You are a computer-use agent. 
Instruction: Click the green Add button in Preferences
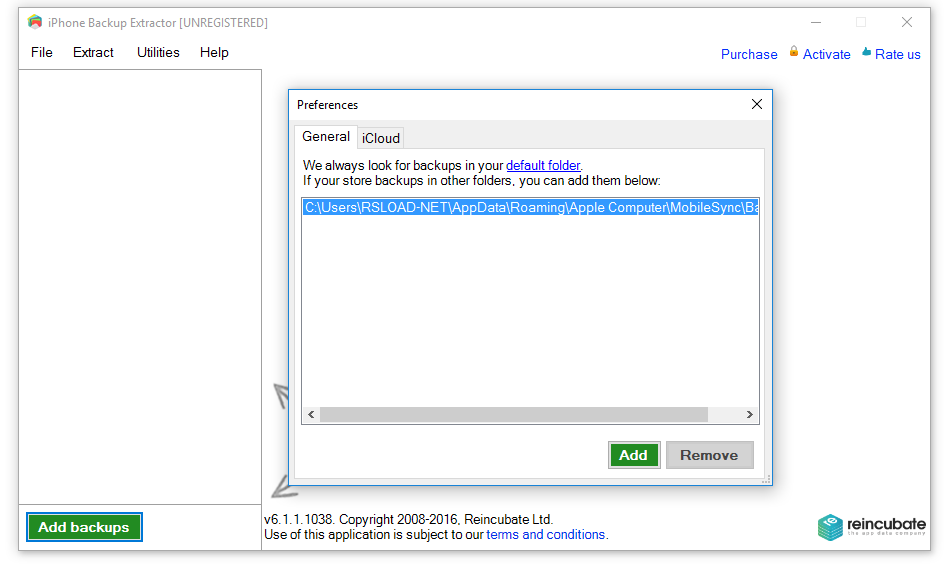tap(633, 455)
